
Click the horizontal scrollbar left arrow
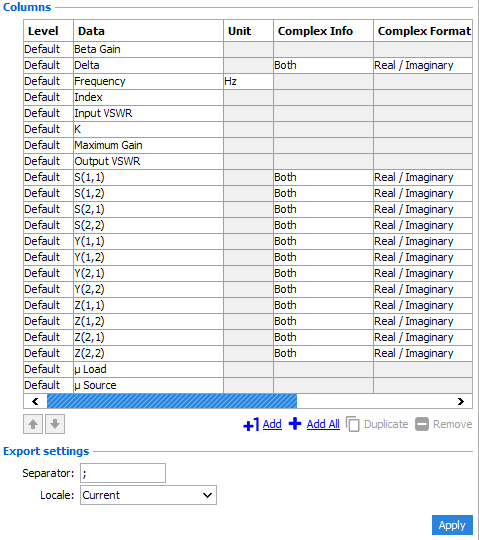click(x=35, y=401)
